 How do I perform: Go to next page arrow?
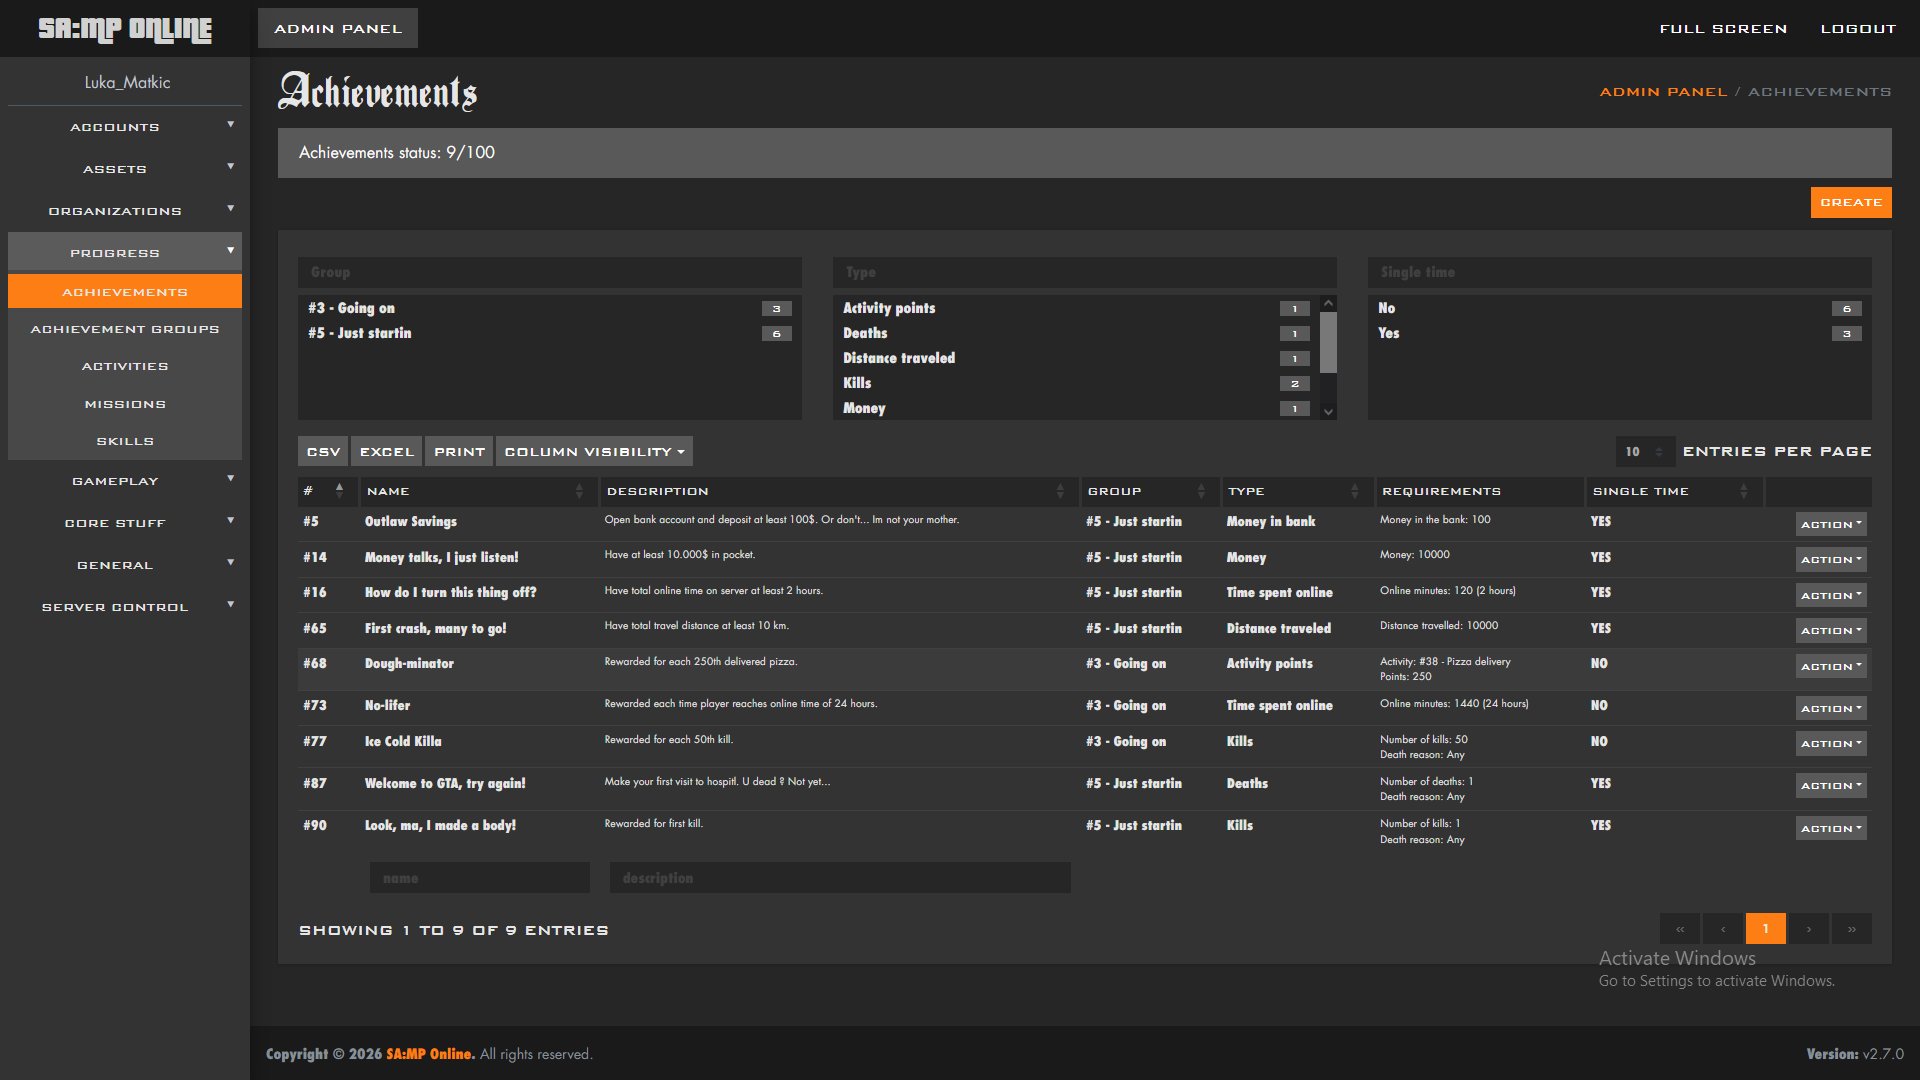click(1808, 929)
